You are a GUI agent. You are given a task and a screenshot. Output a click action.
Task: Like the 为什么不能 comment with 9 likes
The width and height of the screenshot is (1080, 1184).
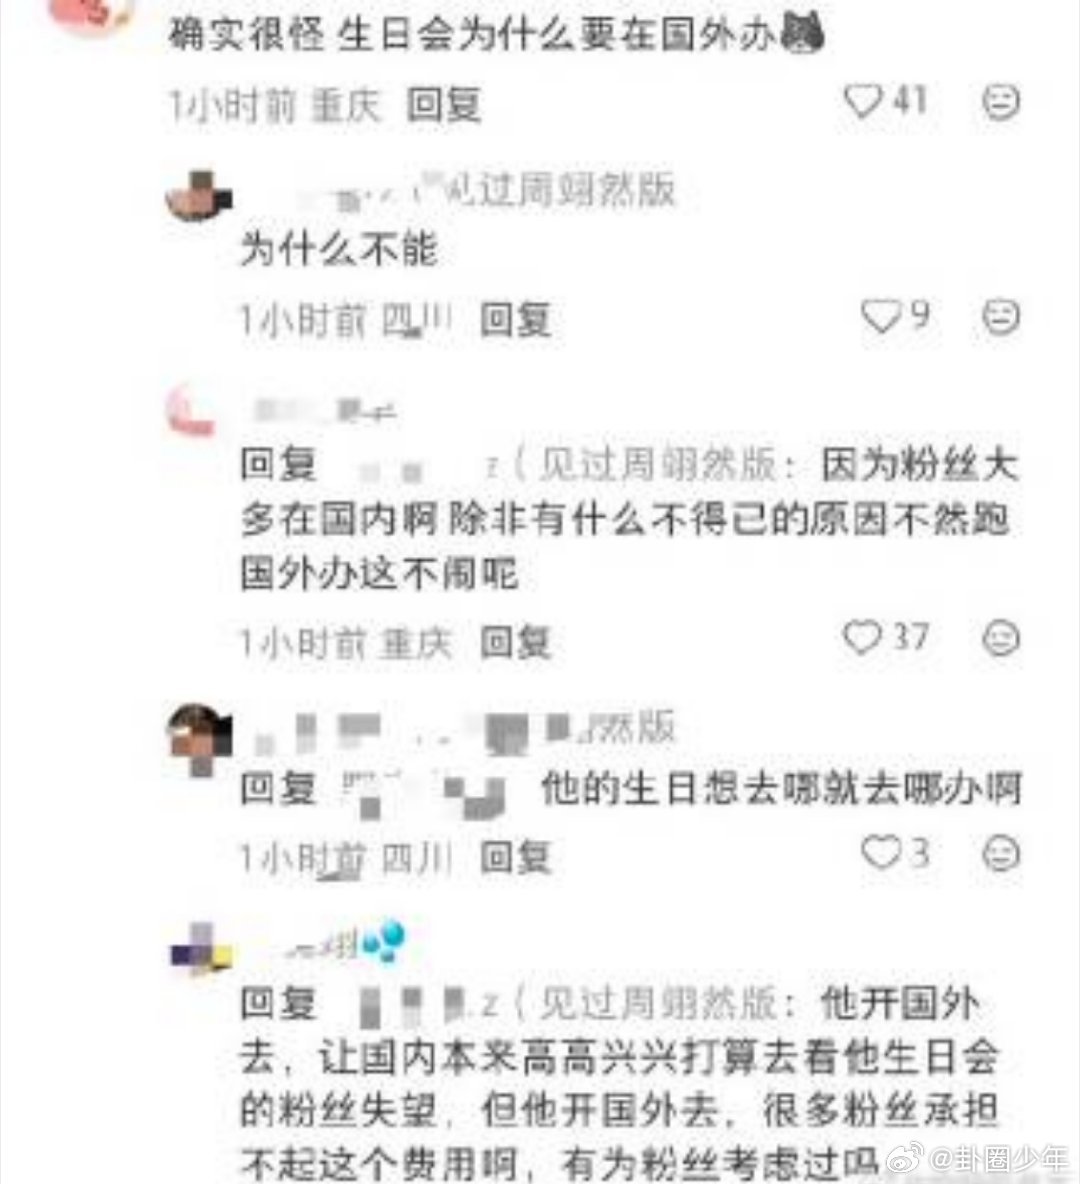tap(881, 316)
